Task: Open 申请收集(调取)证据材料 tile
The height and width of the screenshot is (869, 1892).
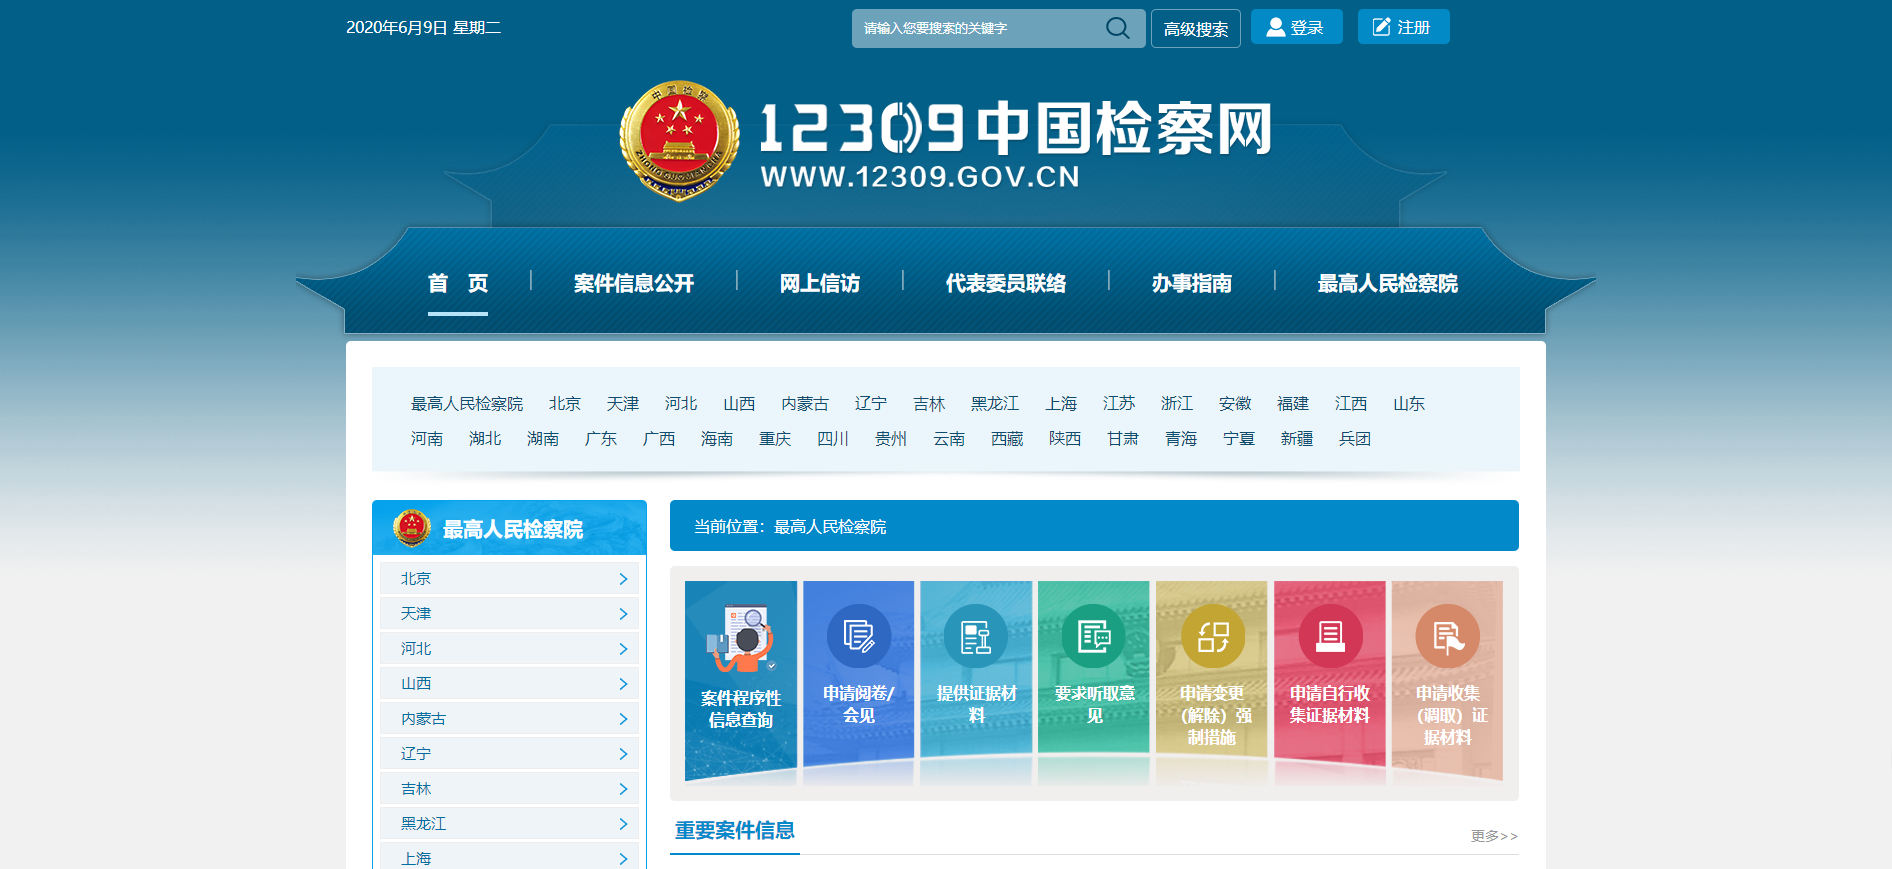Action: point(1447,681)
